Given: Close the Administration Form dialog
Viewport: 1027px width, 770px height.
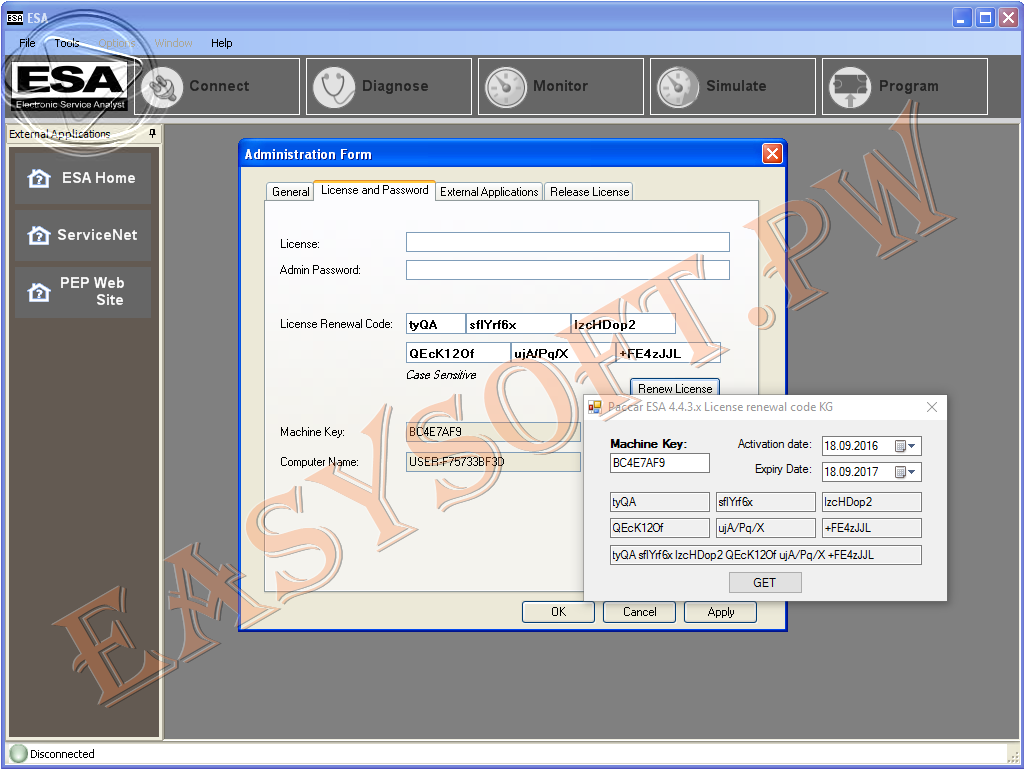Looking at the screenshot, I should pos(772,154).
